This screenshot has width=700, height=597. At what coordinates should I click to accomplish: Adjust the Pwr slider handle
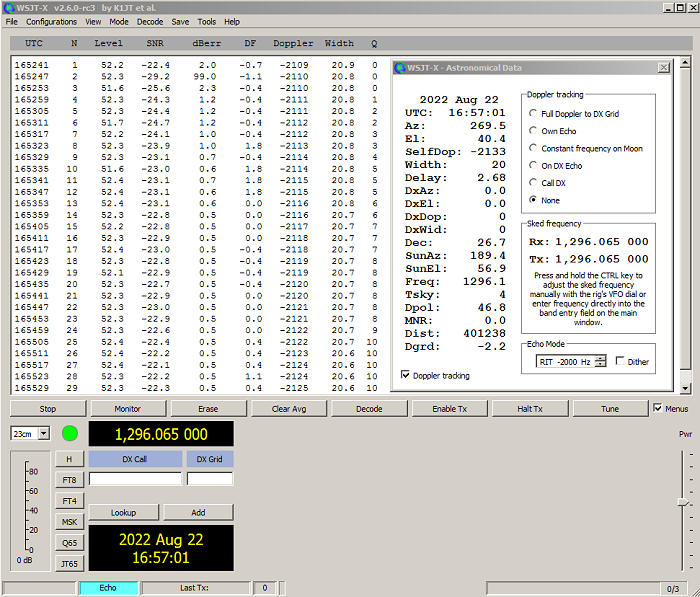coord(683,502)
